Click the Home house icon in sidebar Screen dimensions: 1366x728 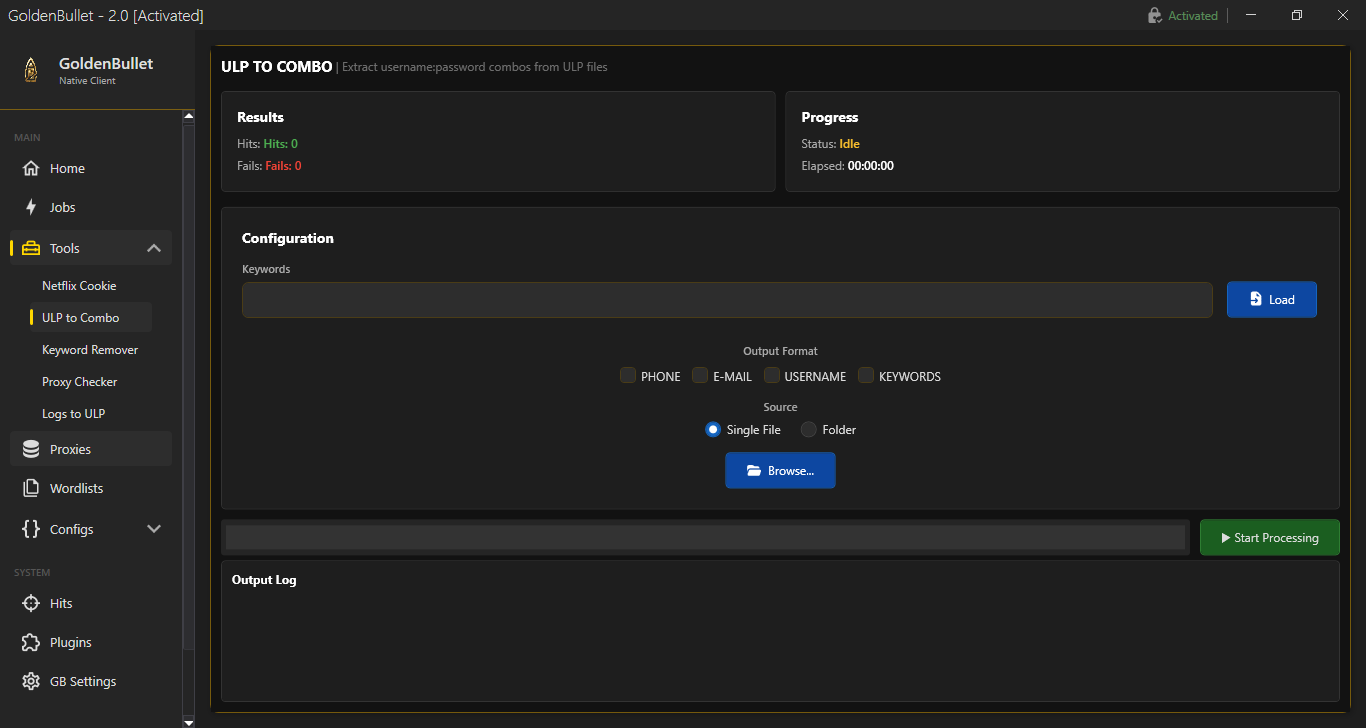(x=31, y=168)
